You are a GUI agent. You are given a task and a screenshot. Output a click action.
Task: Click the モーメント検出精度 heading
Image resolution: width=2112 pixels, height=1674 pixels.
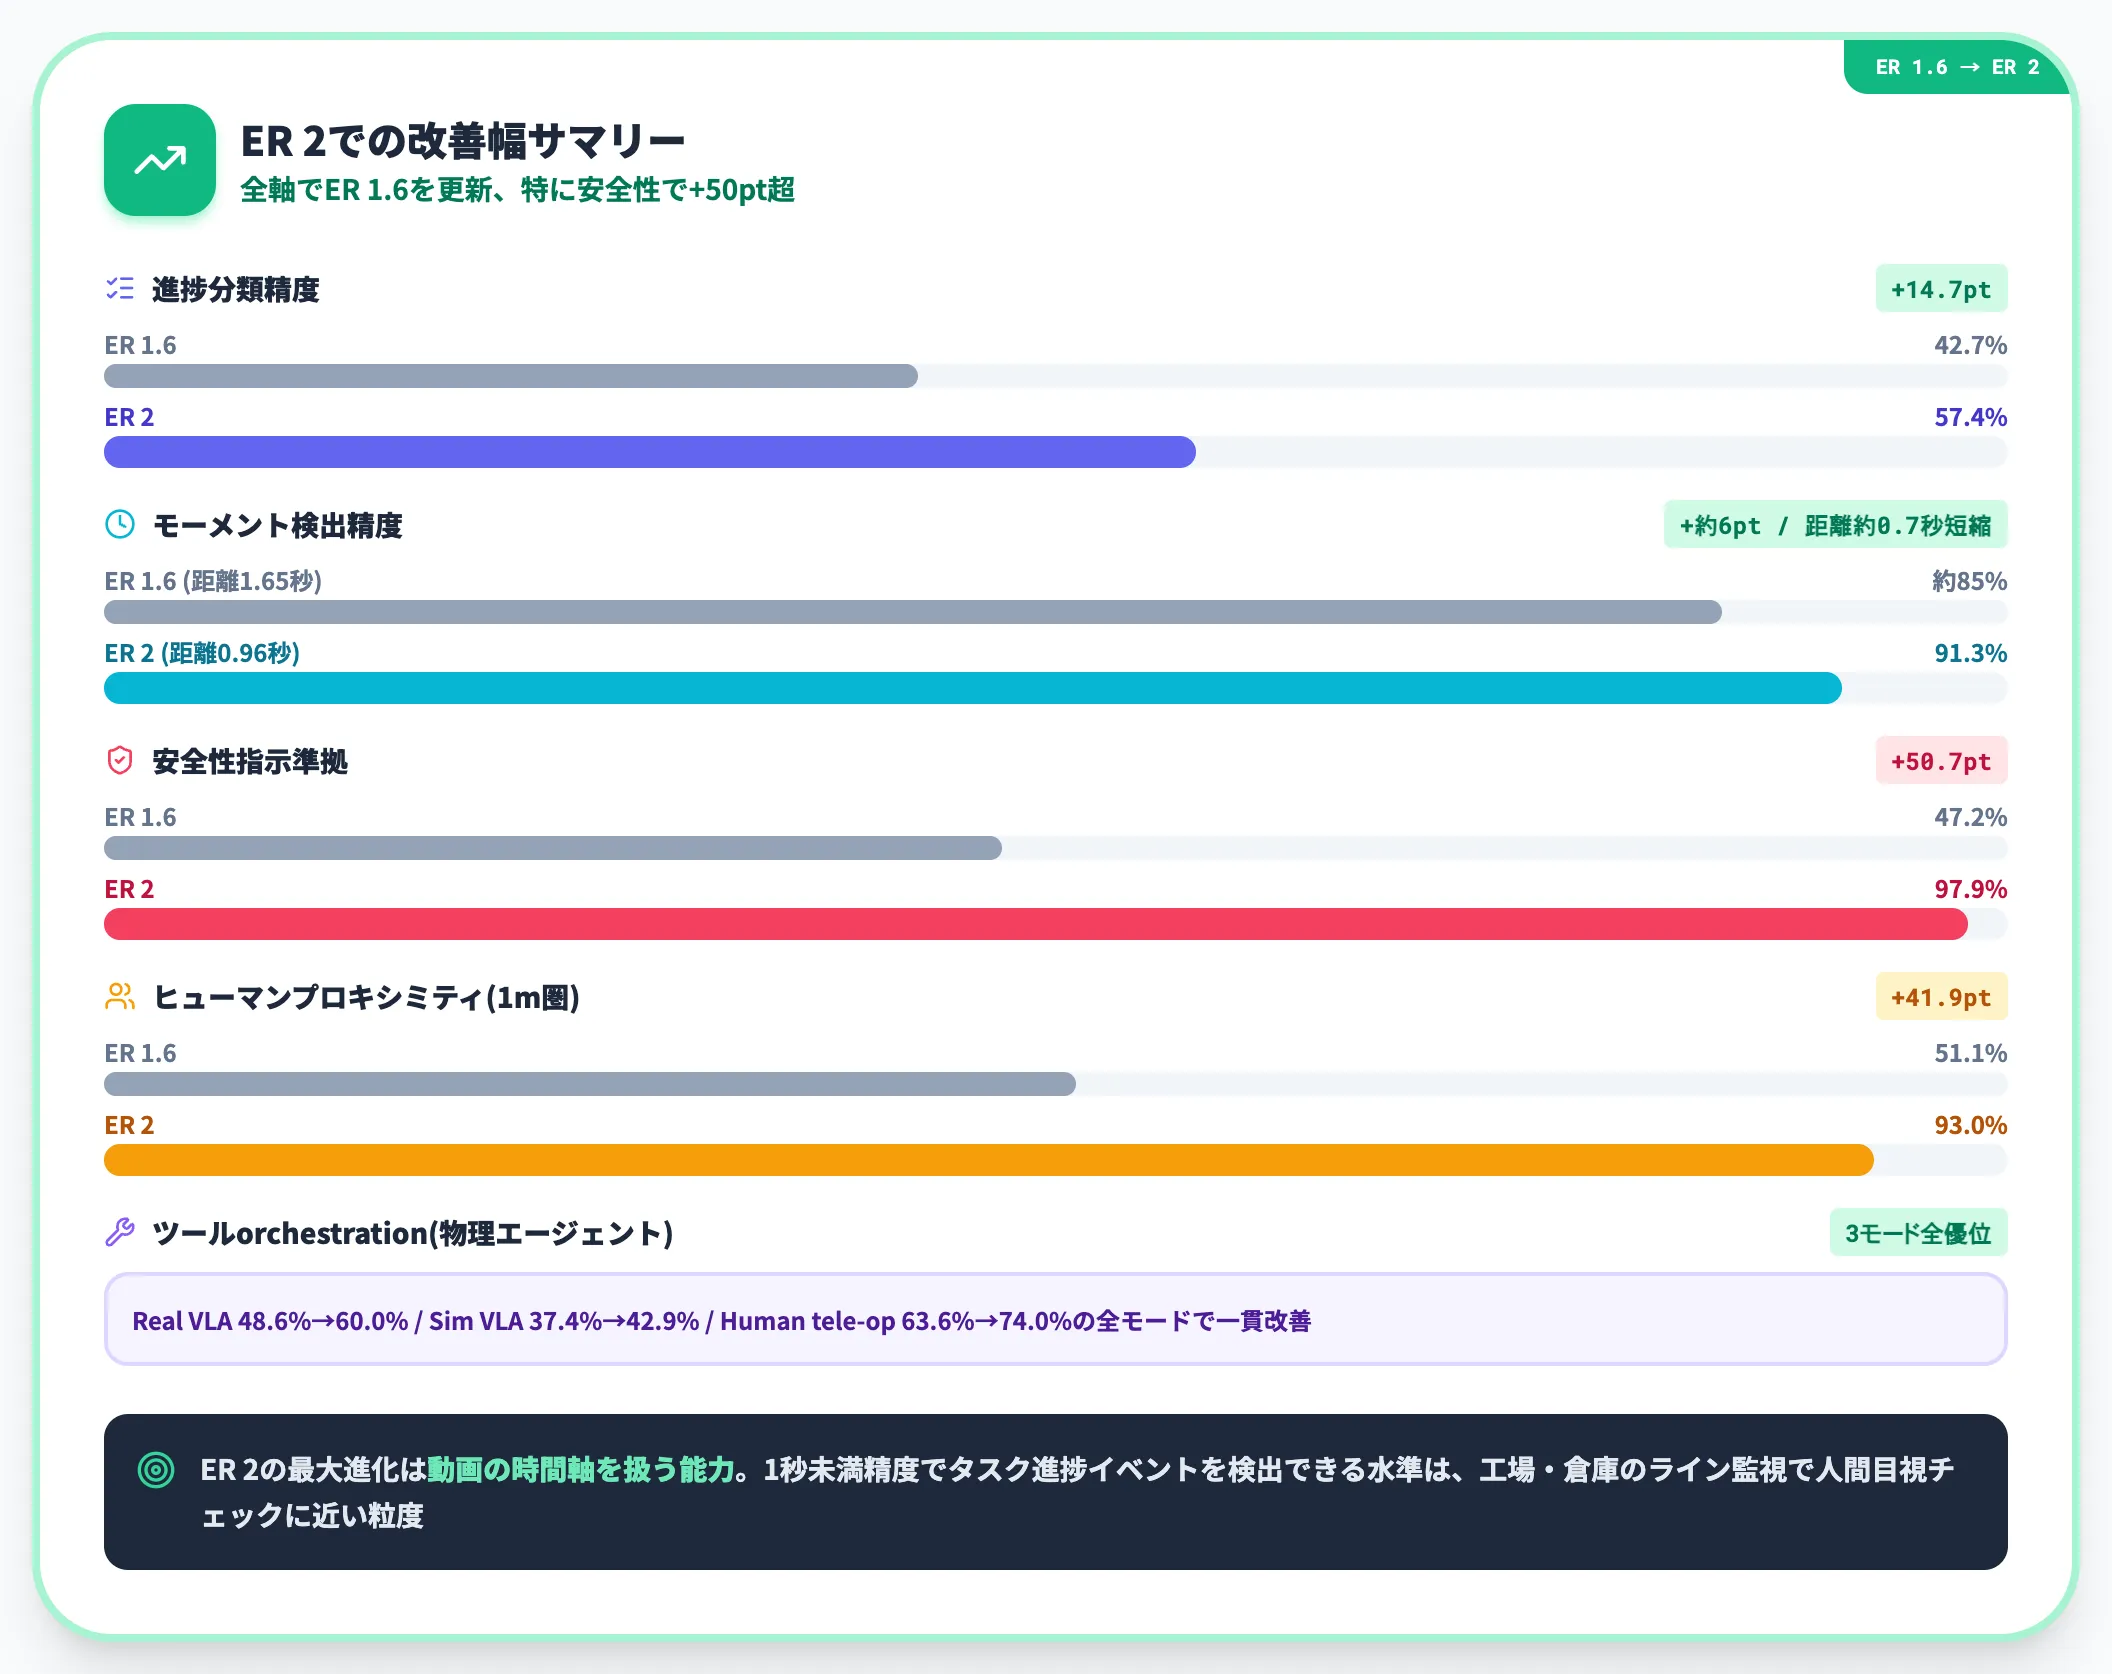tap(278, 525)
